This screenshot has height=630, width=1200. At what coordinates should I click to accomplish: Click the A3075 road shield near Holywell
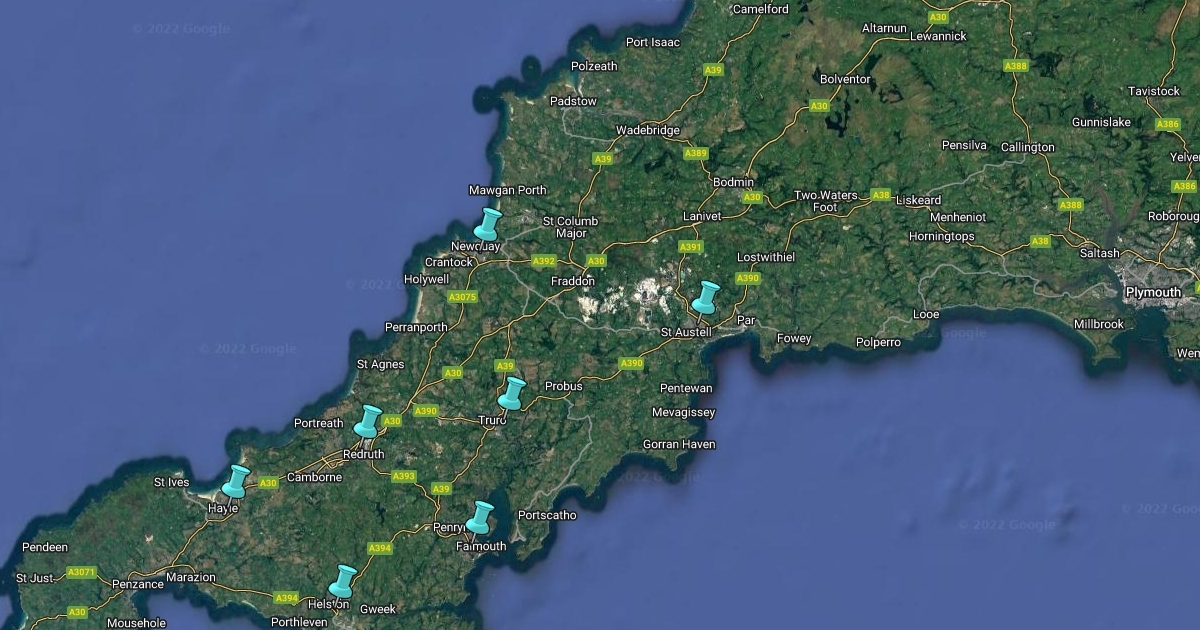(x=462, y=297)
